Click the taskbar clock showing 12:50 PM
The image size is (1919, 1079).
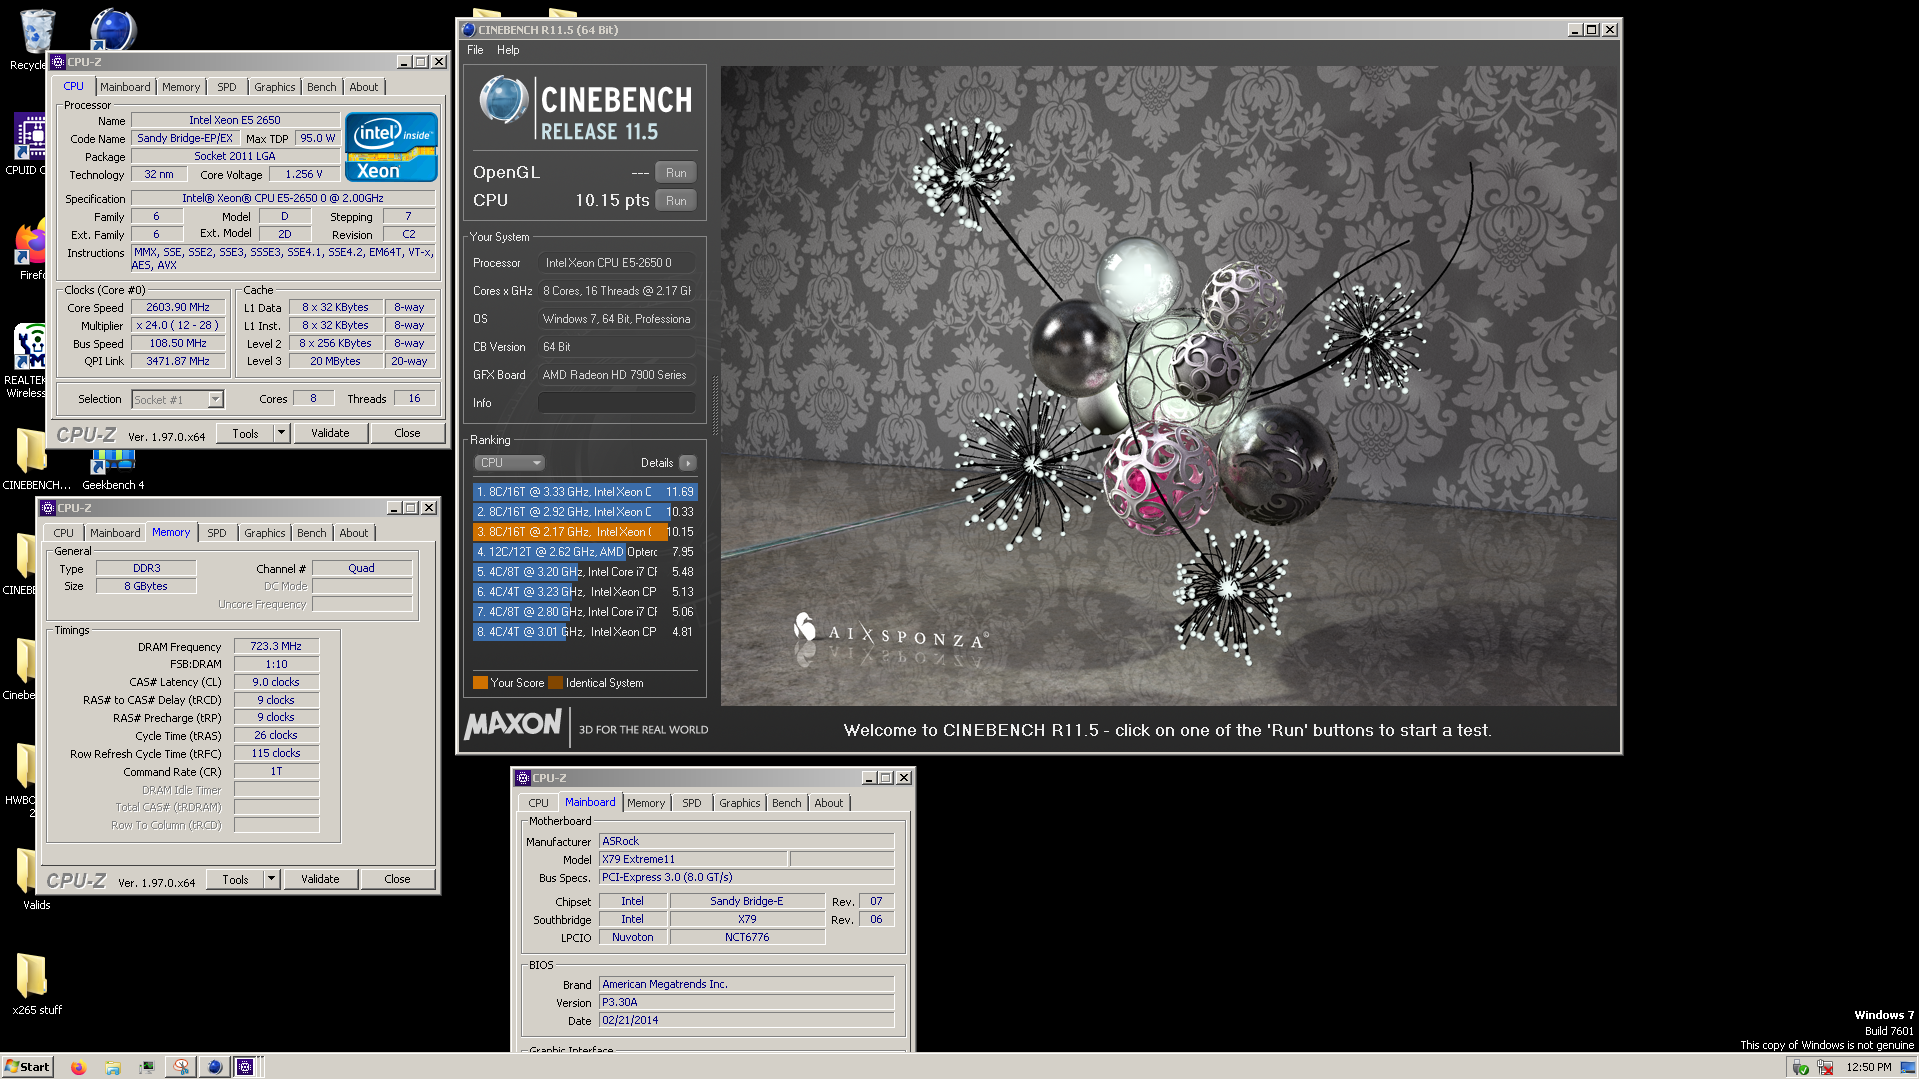tap(1868, 1067)
